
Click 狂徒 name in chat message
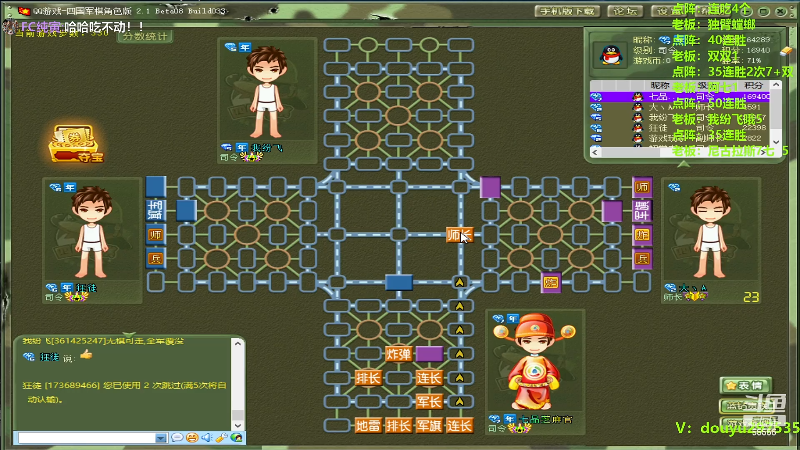coord(49,357)
